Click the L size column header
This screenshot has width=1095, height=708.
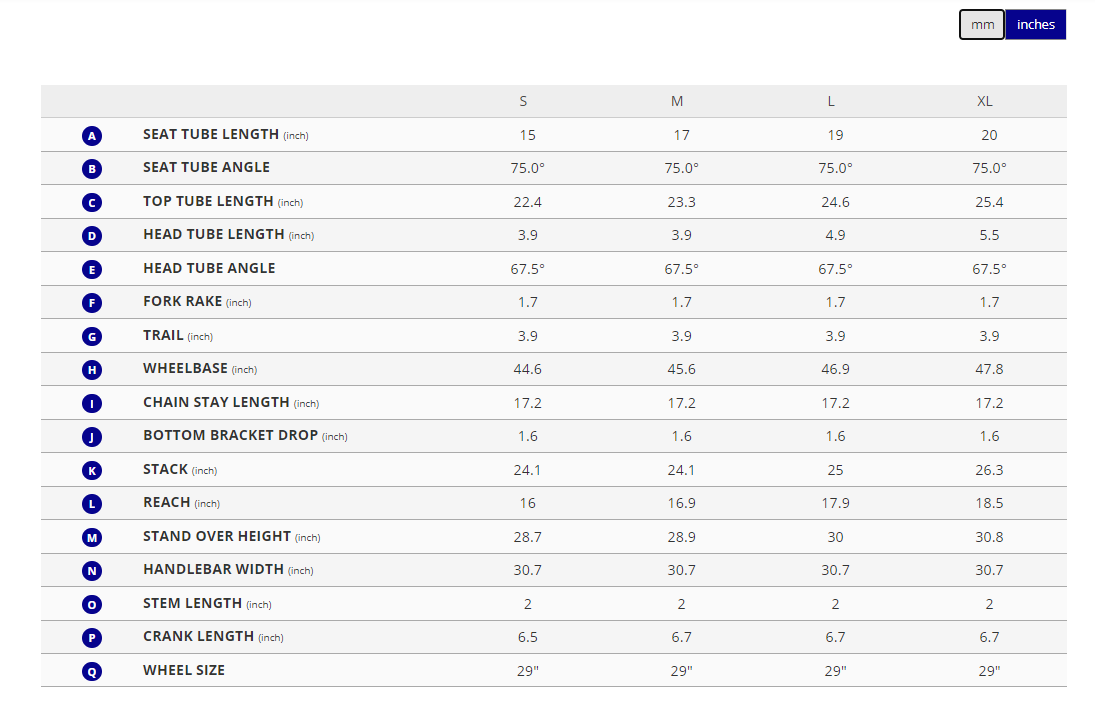coord(831,102)
